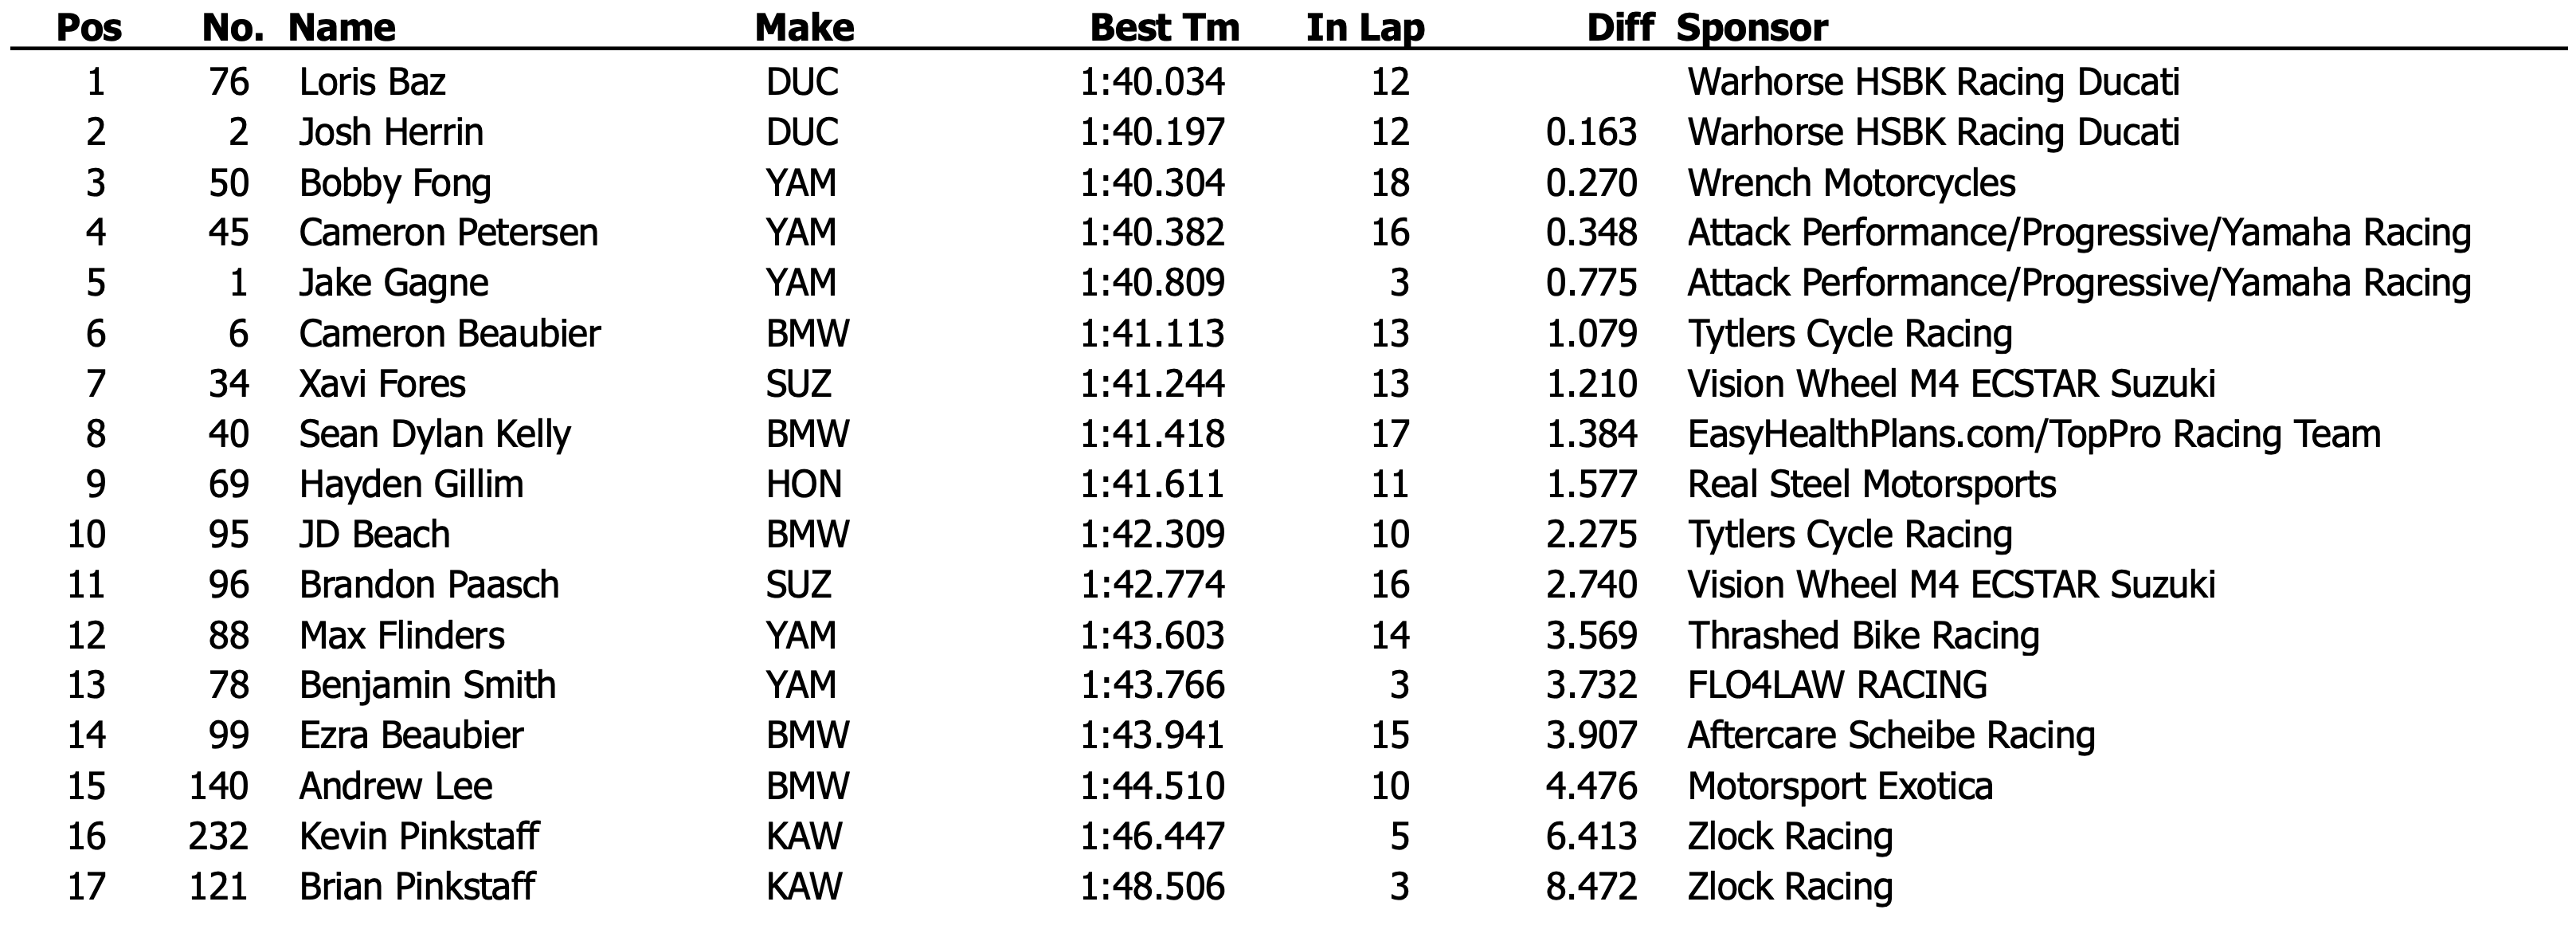
Task: Click Josh Herrin's name
Action: click(391, 132)
